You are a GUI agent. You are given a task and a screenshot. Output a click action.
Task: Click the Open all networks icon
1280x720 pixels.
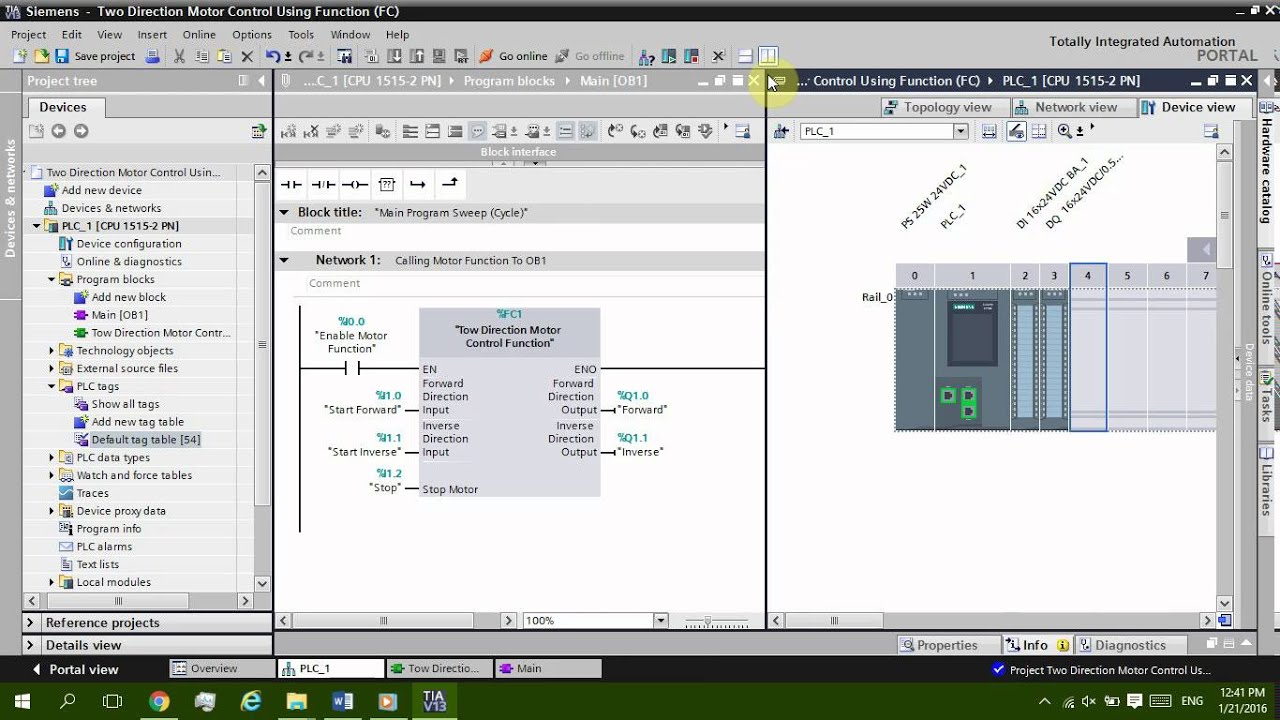pos(432,131)
